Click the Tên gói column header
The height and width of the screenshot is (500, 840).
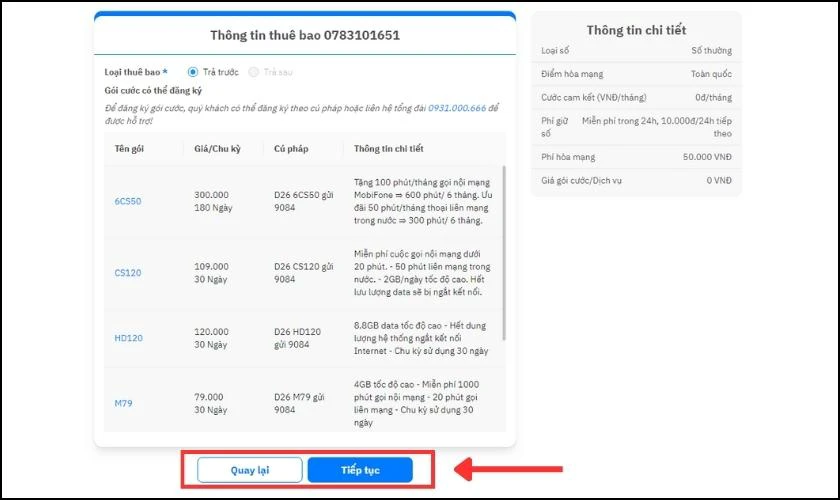coord(129,148)
